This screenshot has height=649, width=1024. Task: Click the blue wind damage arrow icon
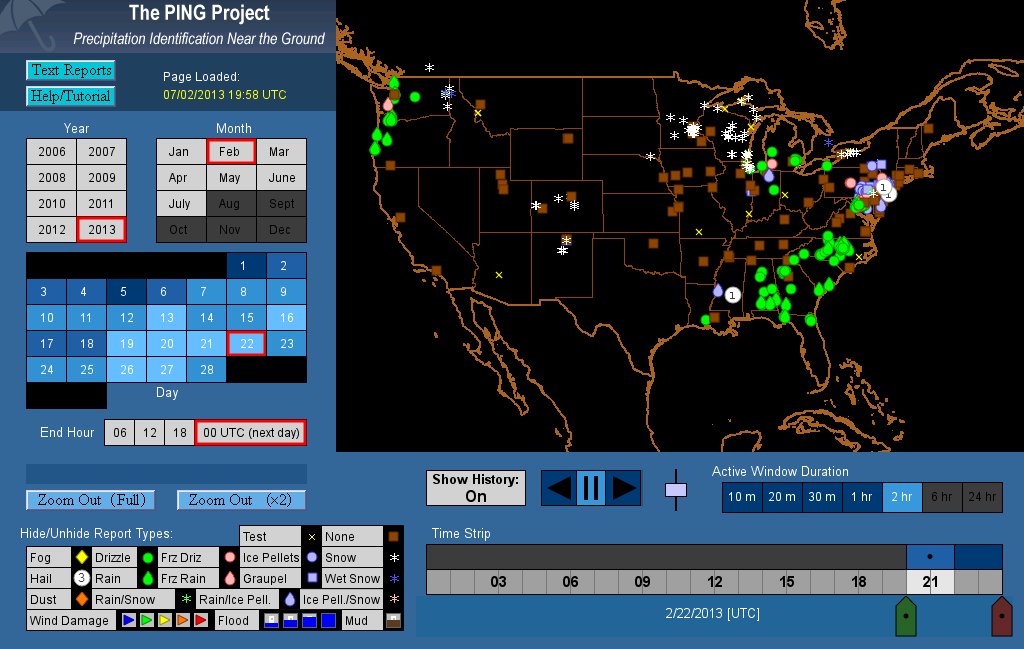[x=128, y=621]
